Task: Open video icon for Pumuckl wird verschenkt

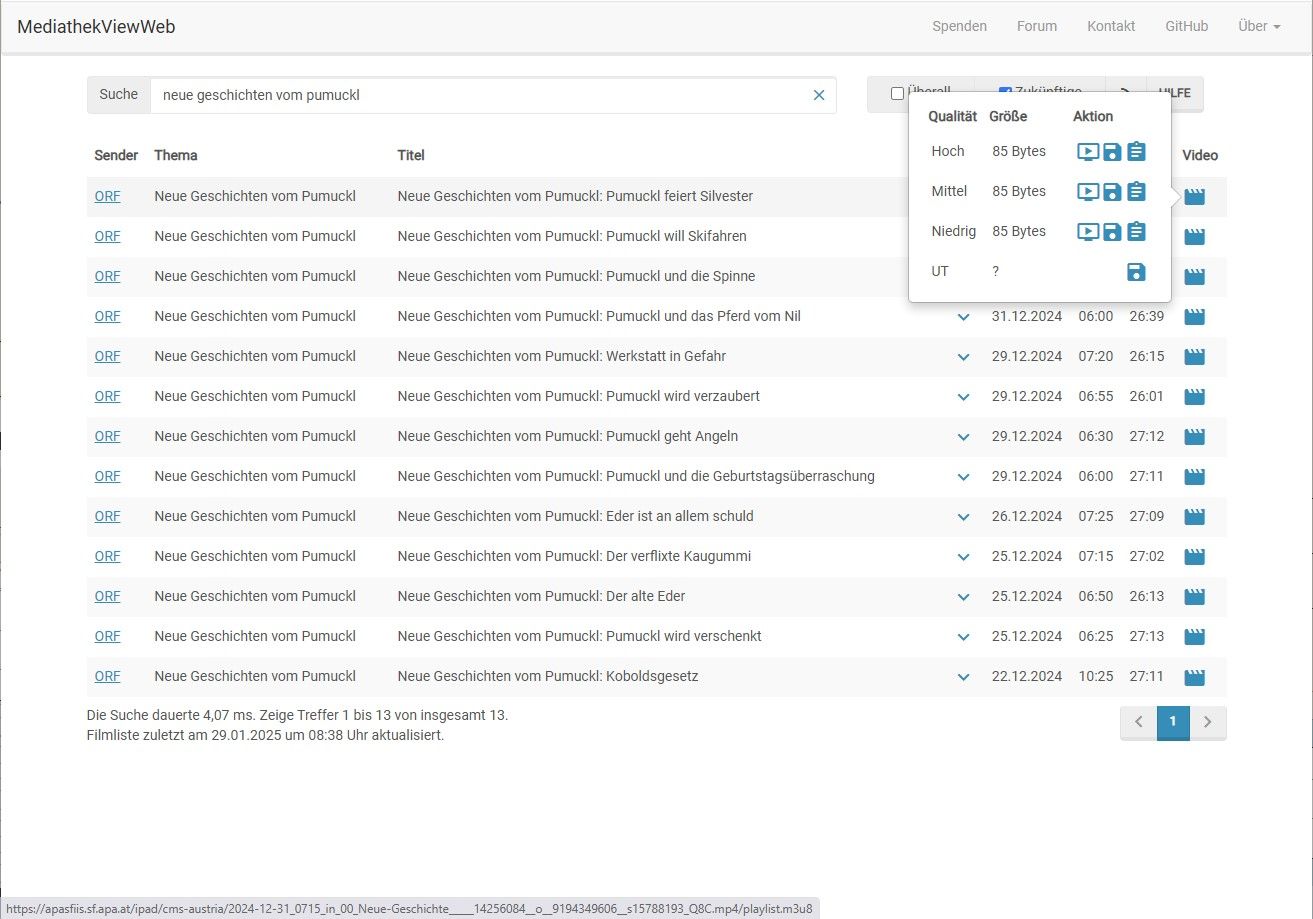Action: (x=1194, y=637)
